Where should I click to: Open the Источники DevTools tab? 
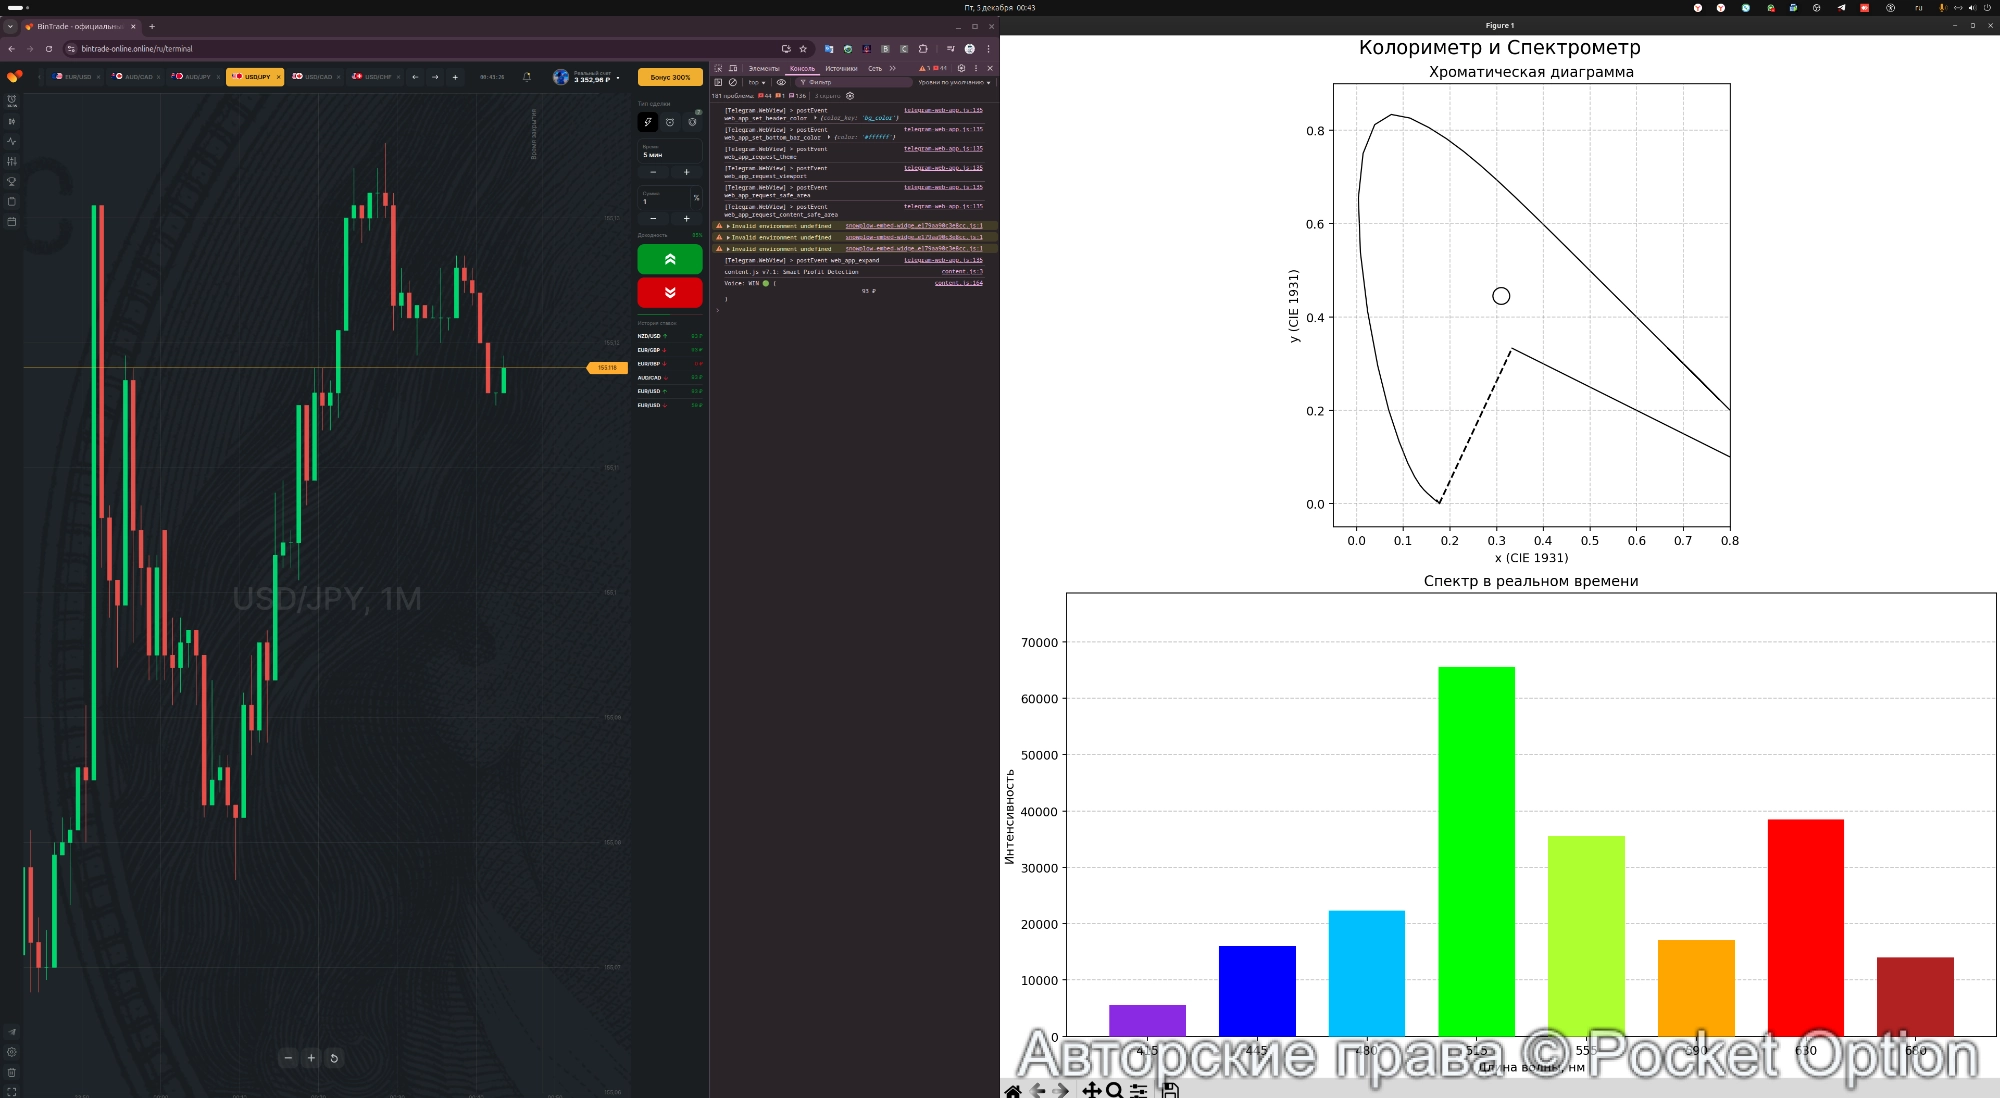[x=841, y=68]
